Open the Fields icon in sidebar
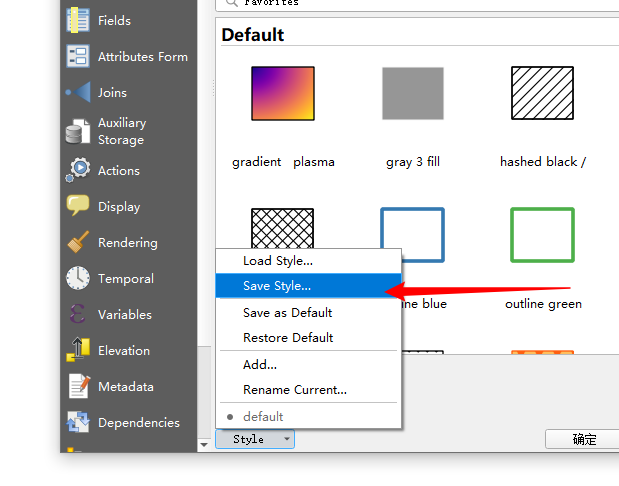The height and width of the screenshot is (486, 619). pos(78,20)
